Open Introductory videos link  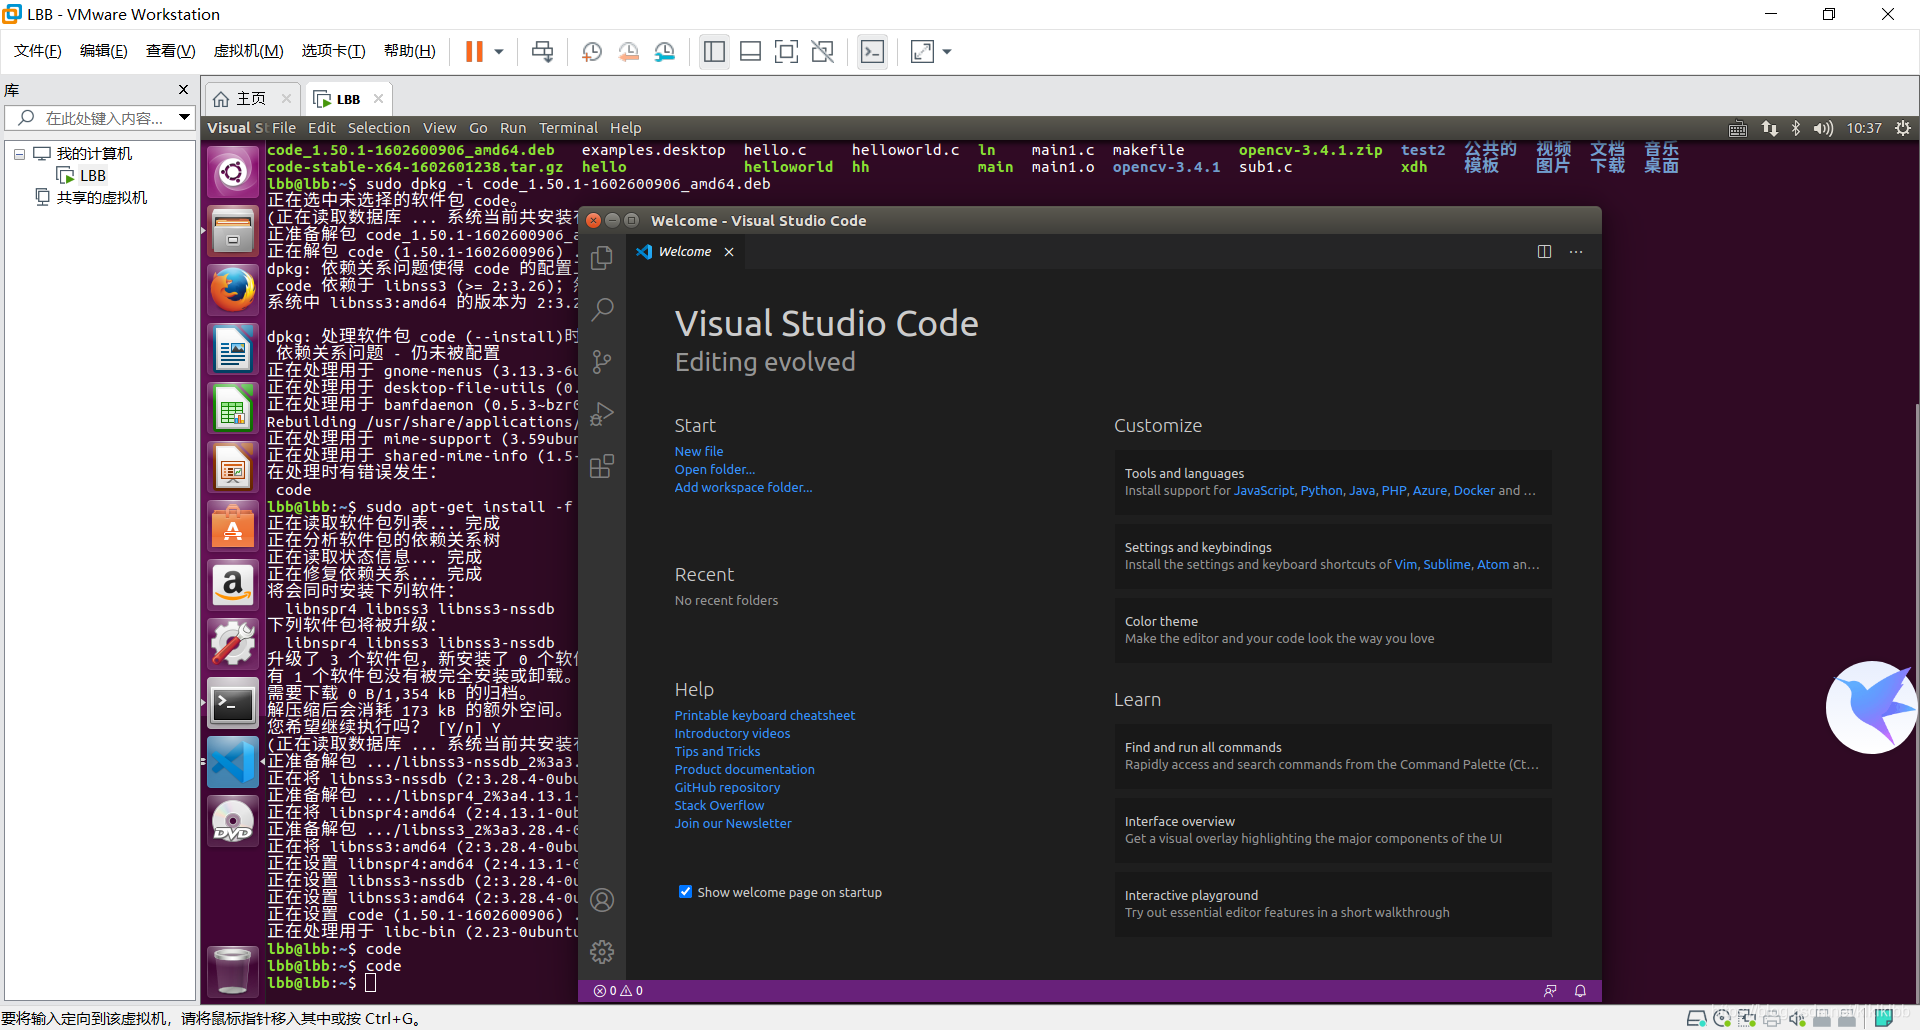click(x=732, y=734)
